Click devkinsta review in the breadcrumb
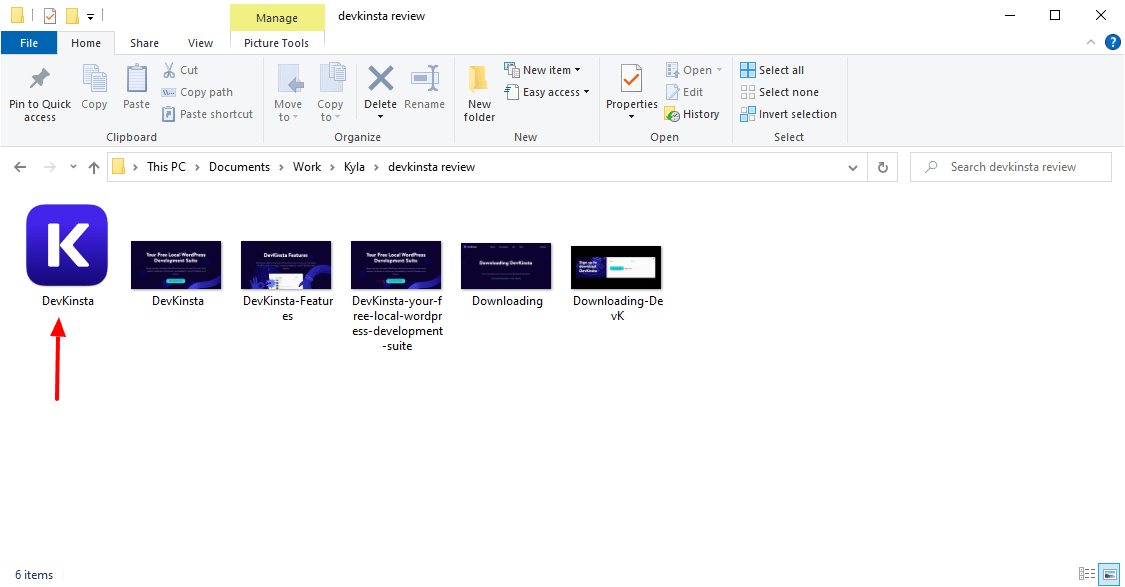 tap(431, 166)
